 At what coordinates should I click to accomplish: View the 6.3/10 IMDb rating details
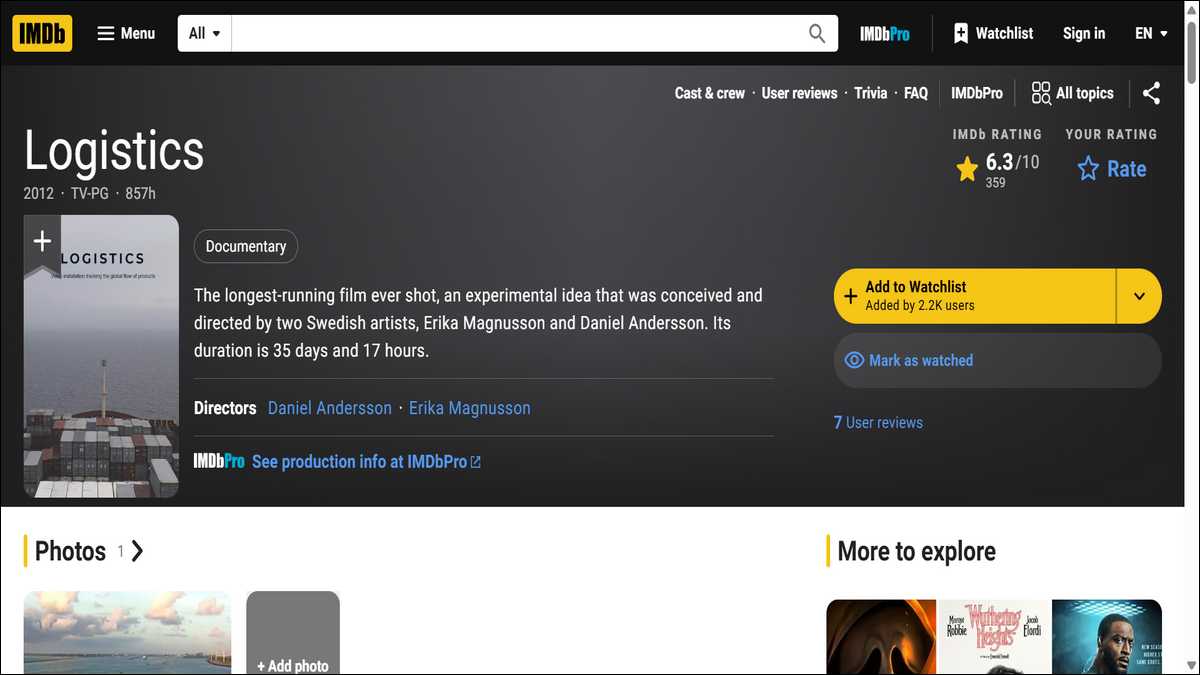tap(997, 168)
